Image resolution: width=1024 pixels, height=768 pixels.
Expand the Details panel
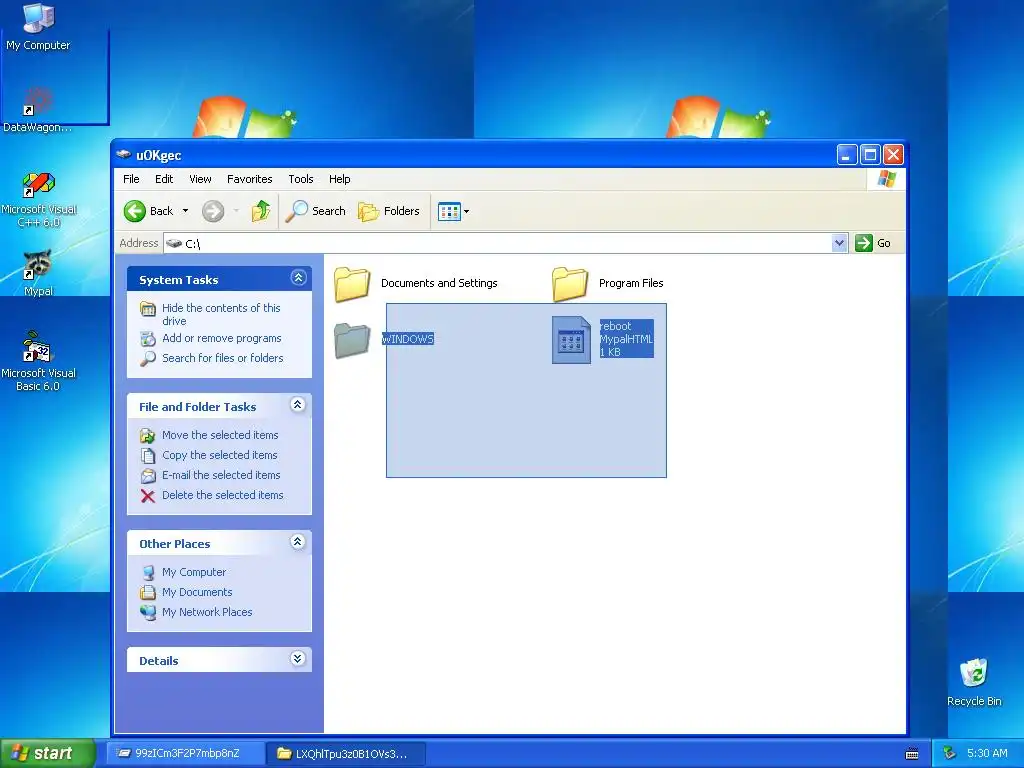tap(298, 659)
